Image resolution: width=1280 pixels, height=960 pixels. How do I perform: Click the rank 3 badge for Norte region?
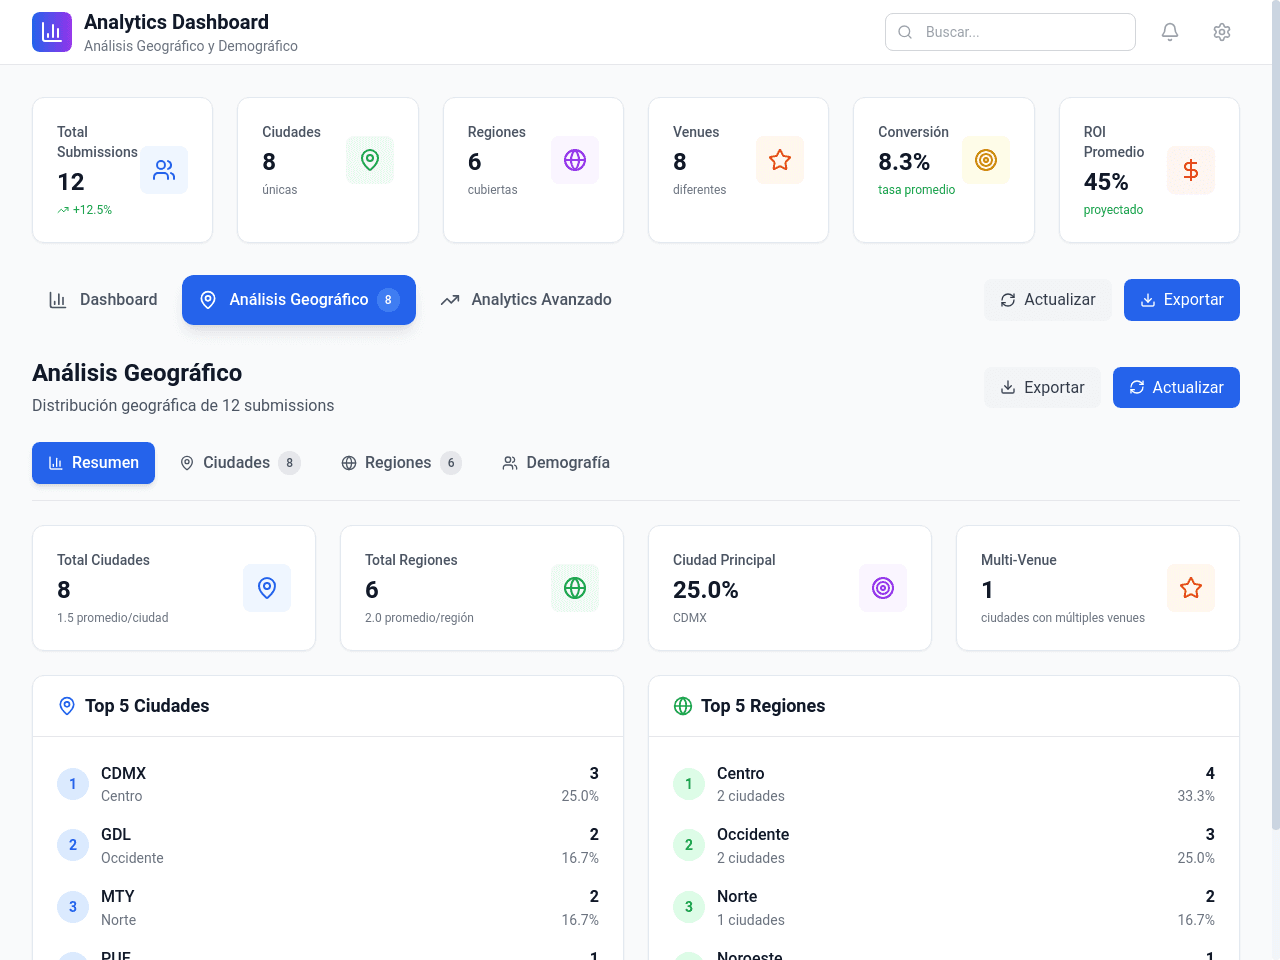689,907
